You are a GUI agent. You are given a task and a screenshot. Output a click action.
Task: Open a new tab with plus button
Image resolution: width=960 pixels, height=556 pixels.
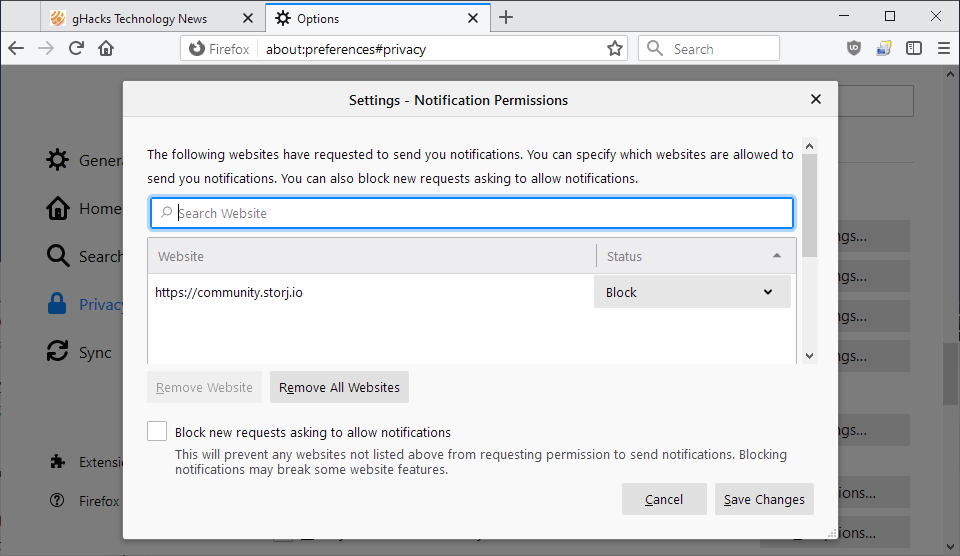506,18
